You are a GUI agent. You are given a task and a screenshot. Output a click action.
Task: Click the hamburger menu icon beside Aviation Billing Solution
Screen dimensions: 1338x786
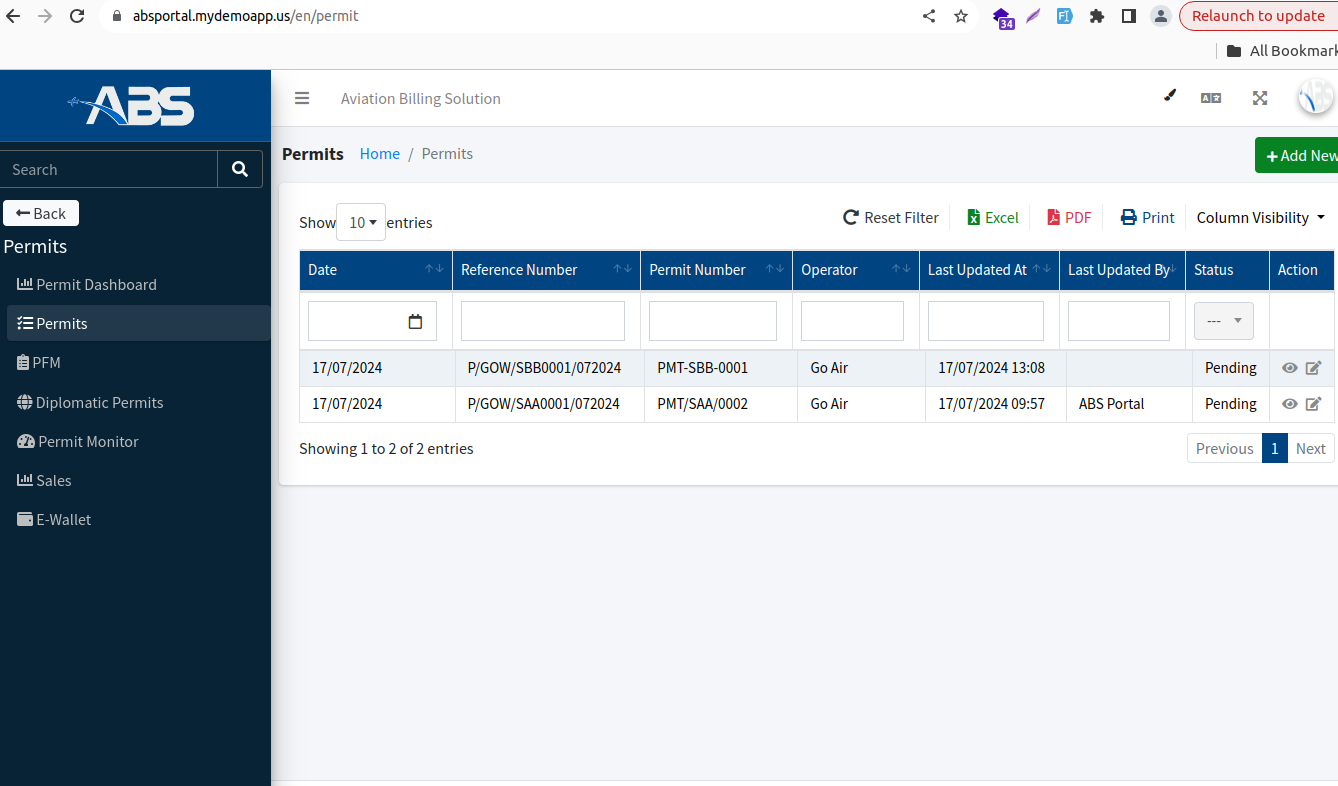[x=302, y=98]
